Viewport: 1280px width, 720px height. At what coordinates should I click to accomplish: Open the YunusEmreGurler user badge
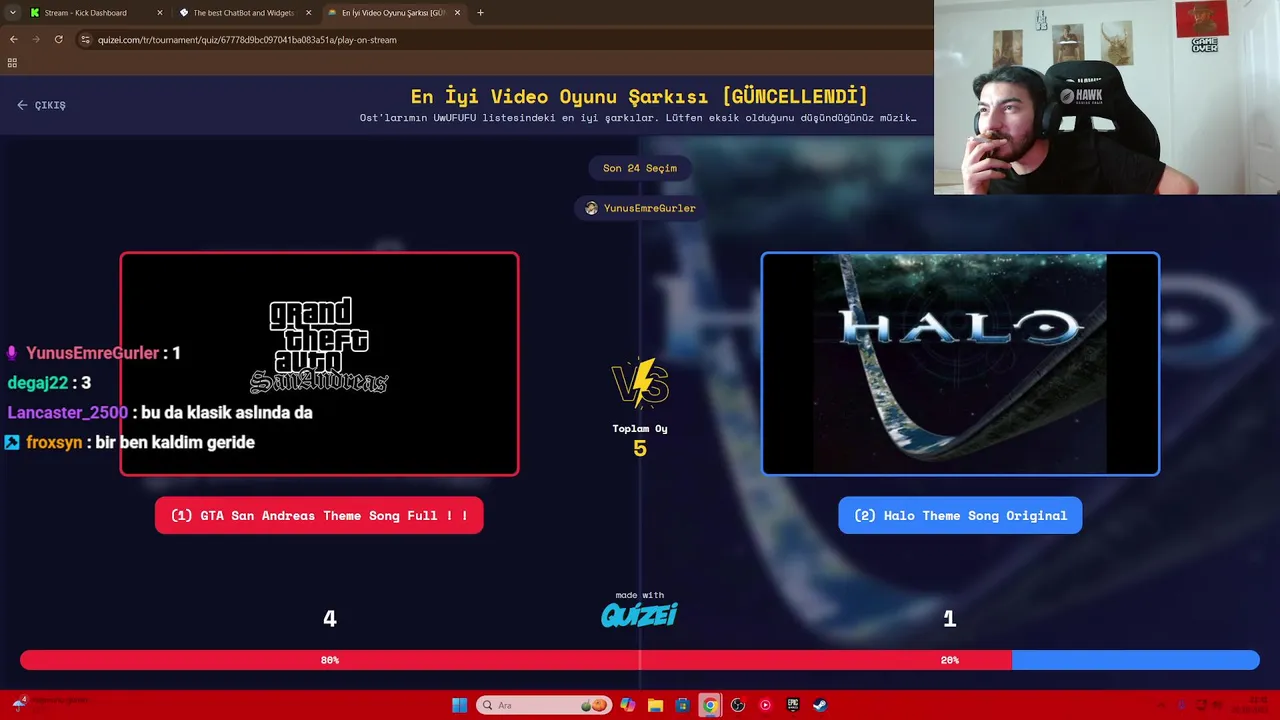(640, 208)
